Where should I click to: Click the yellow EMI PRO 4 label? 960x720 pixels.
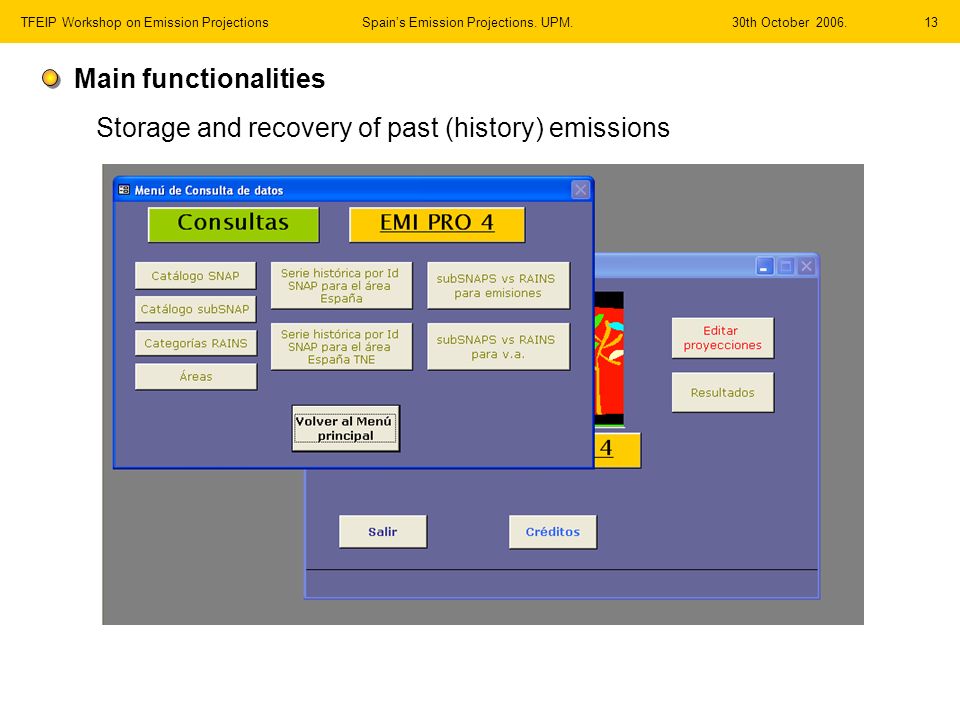tap(437, 224)
